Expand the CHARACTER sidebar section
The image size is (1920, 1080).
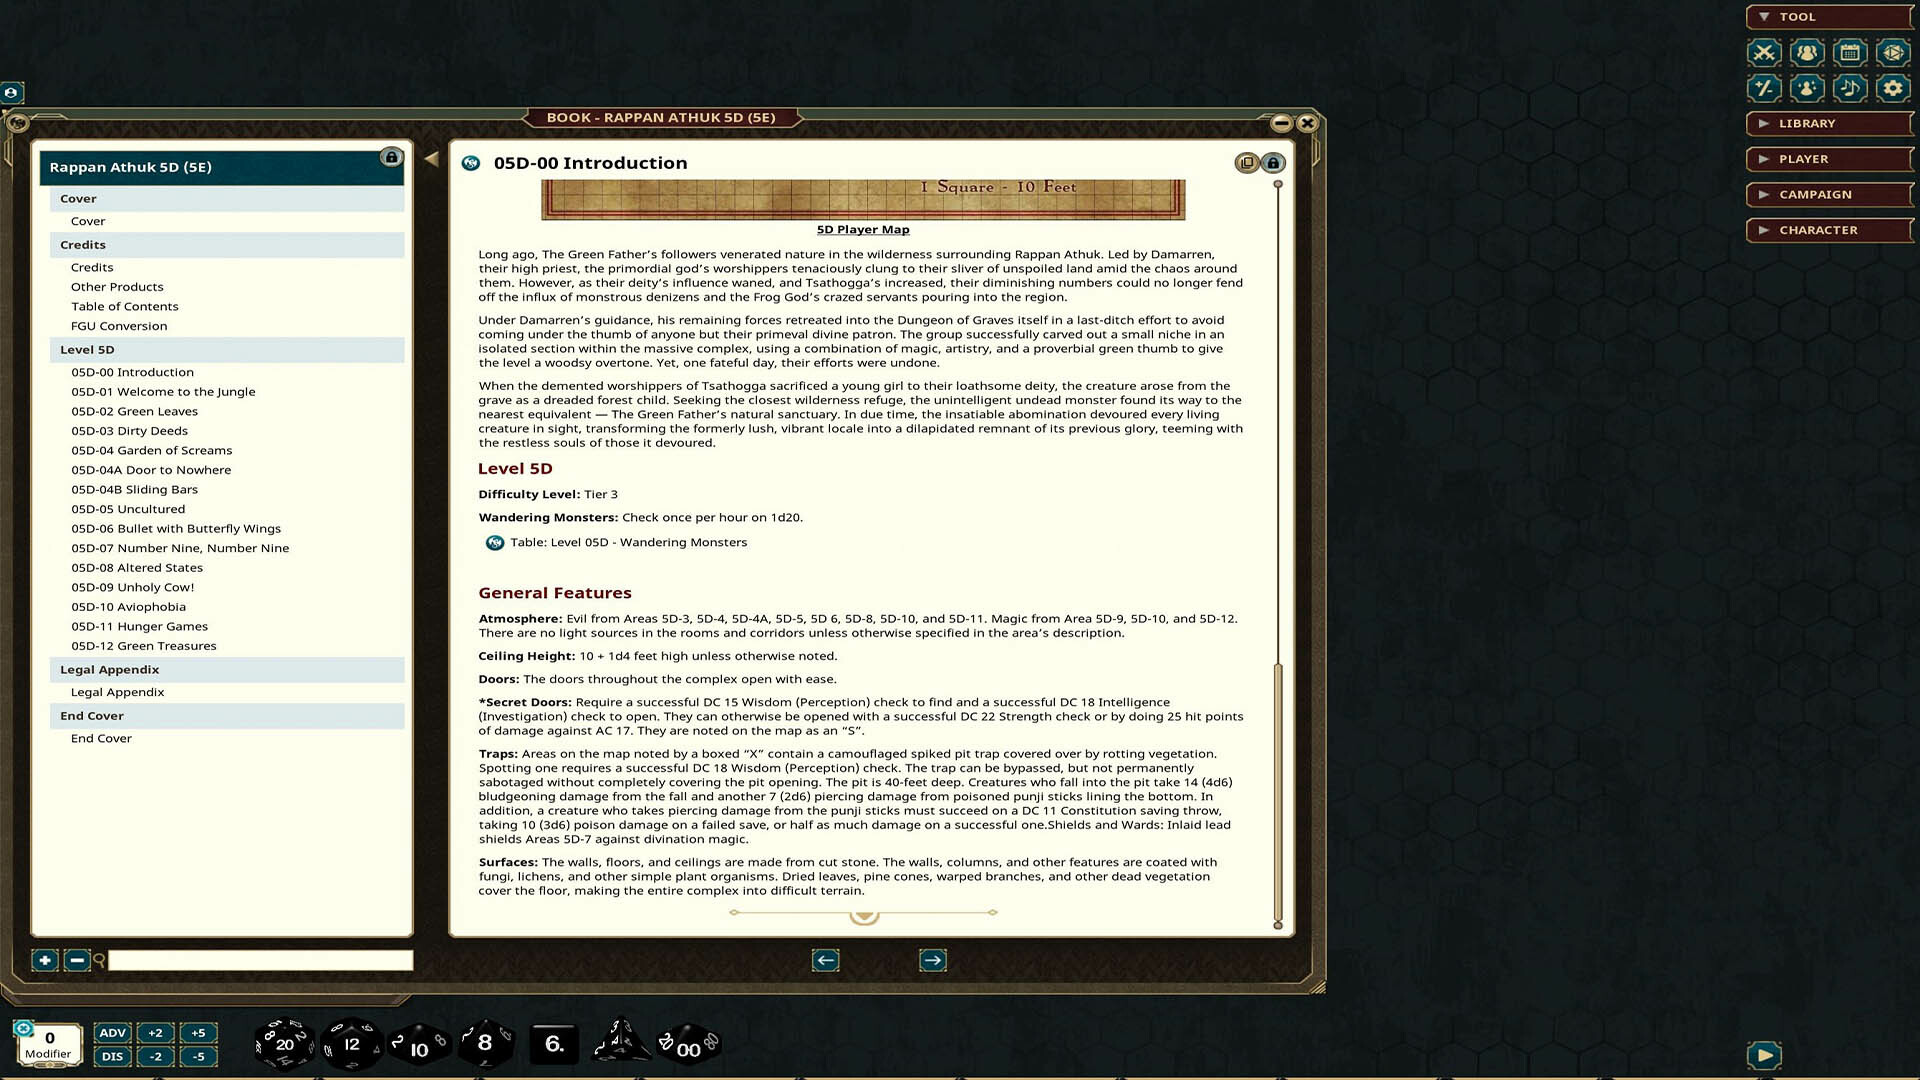1829,229
